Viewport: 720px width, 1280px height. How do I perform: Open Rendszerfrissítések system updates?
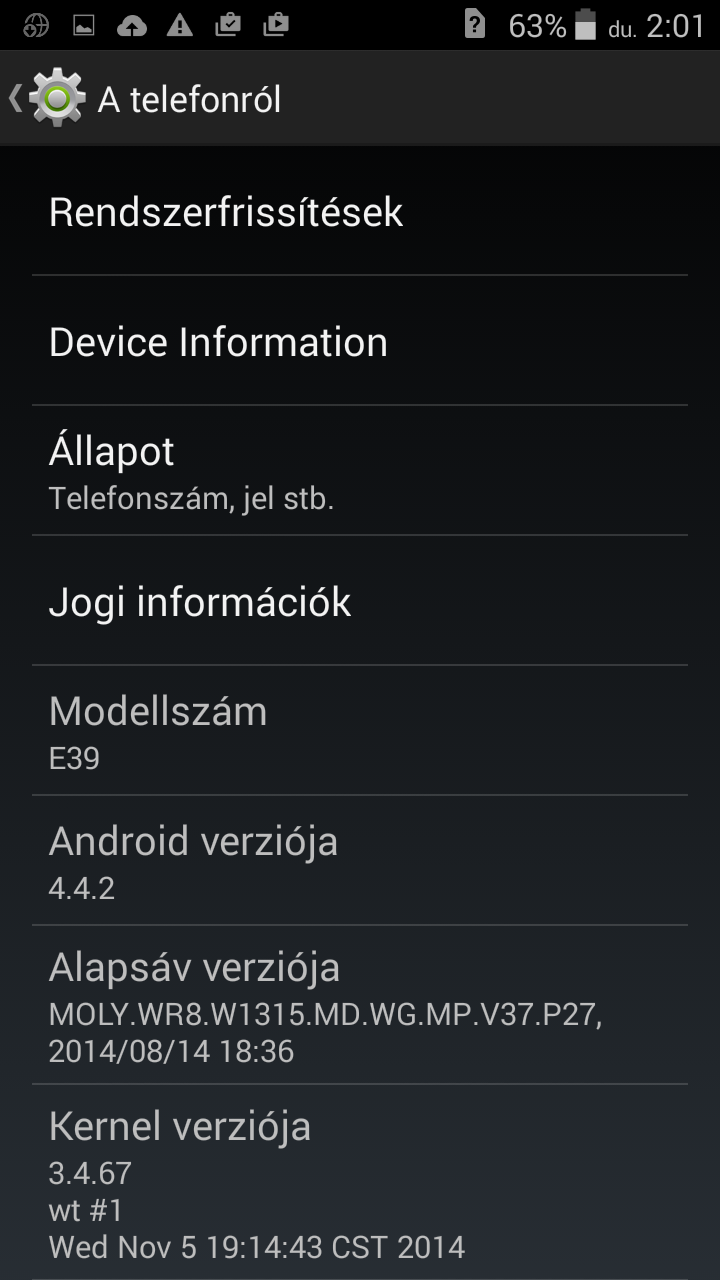click(x=360, y=211)
